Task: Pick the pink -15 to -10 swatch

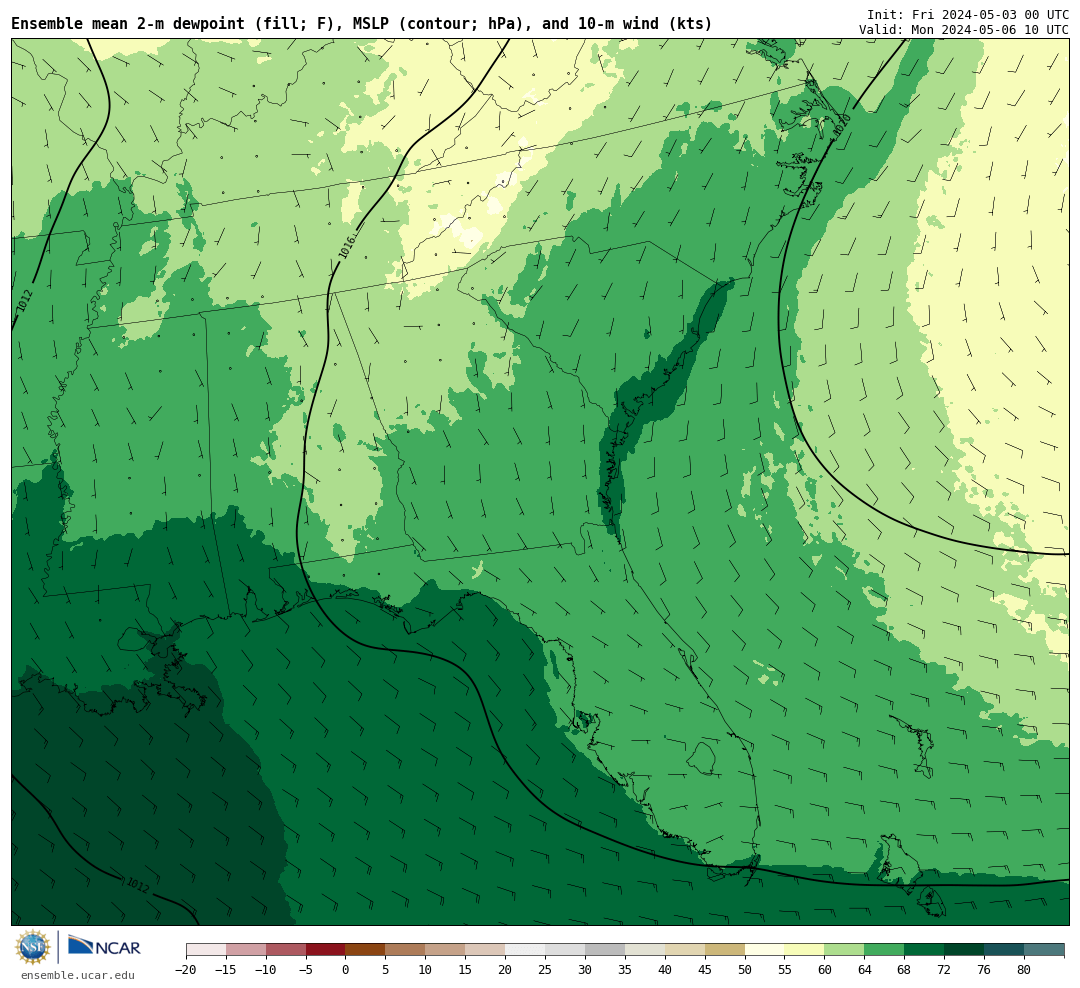Action: 246,949
